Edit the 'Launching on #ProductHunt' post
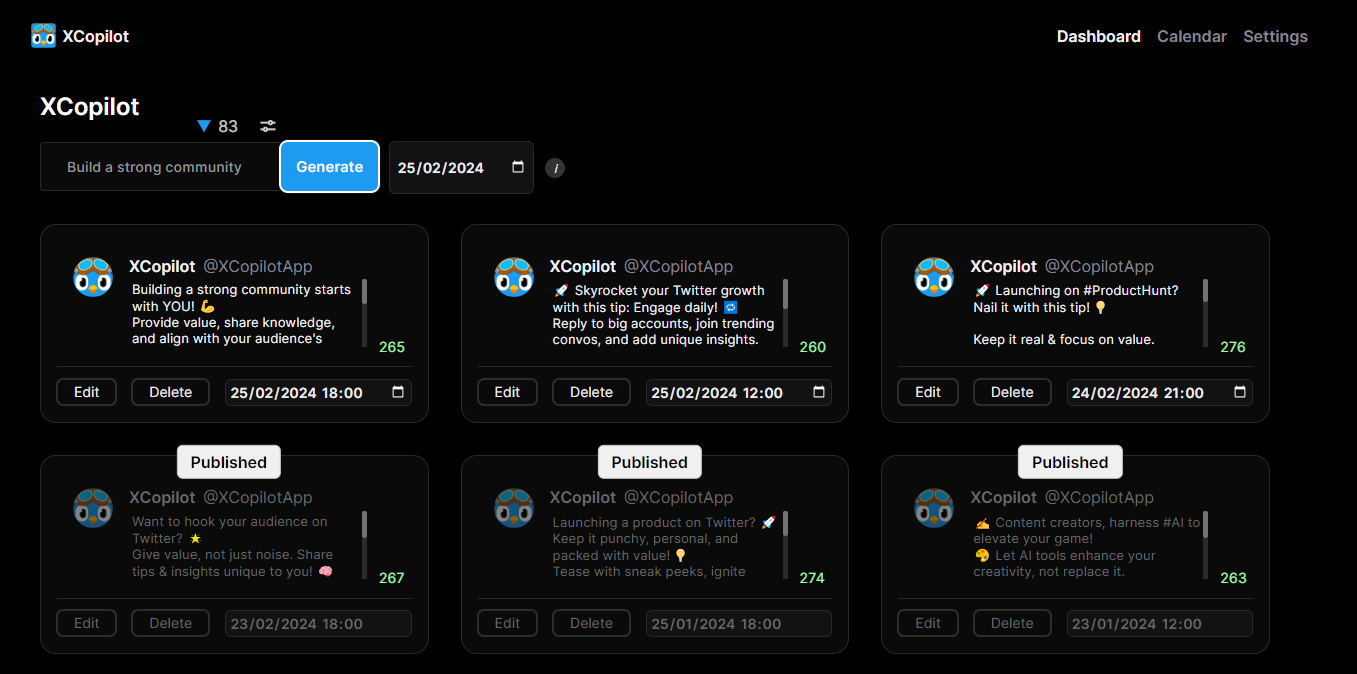 pos(928,392)
